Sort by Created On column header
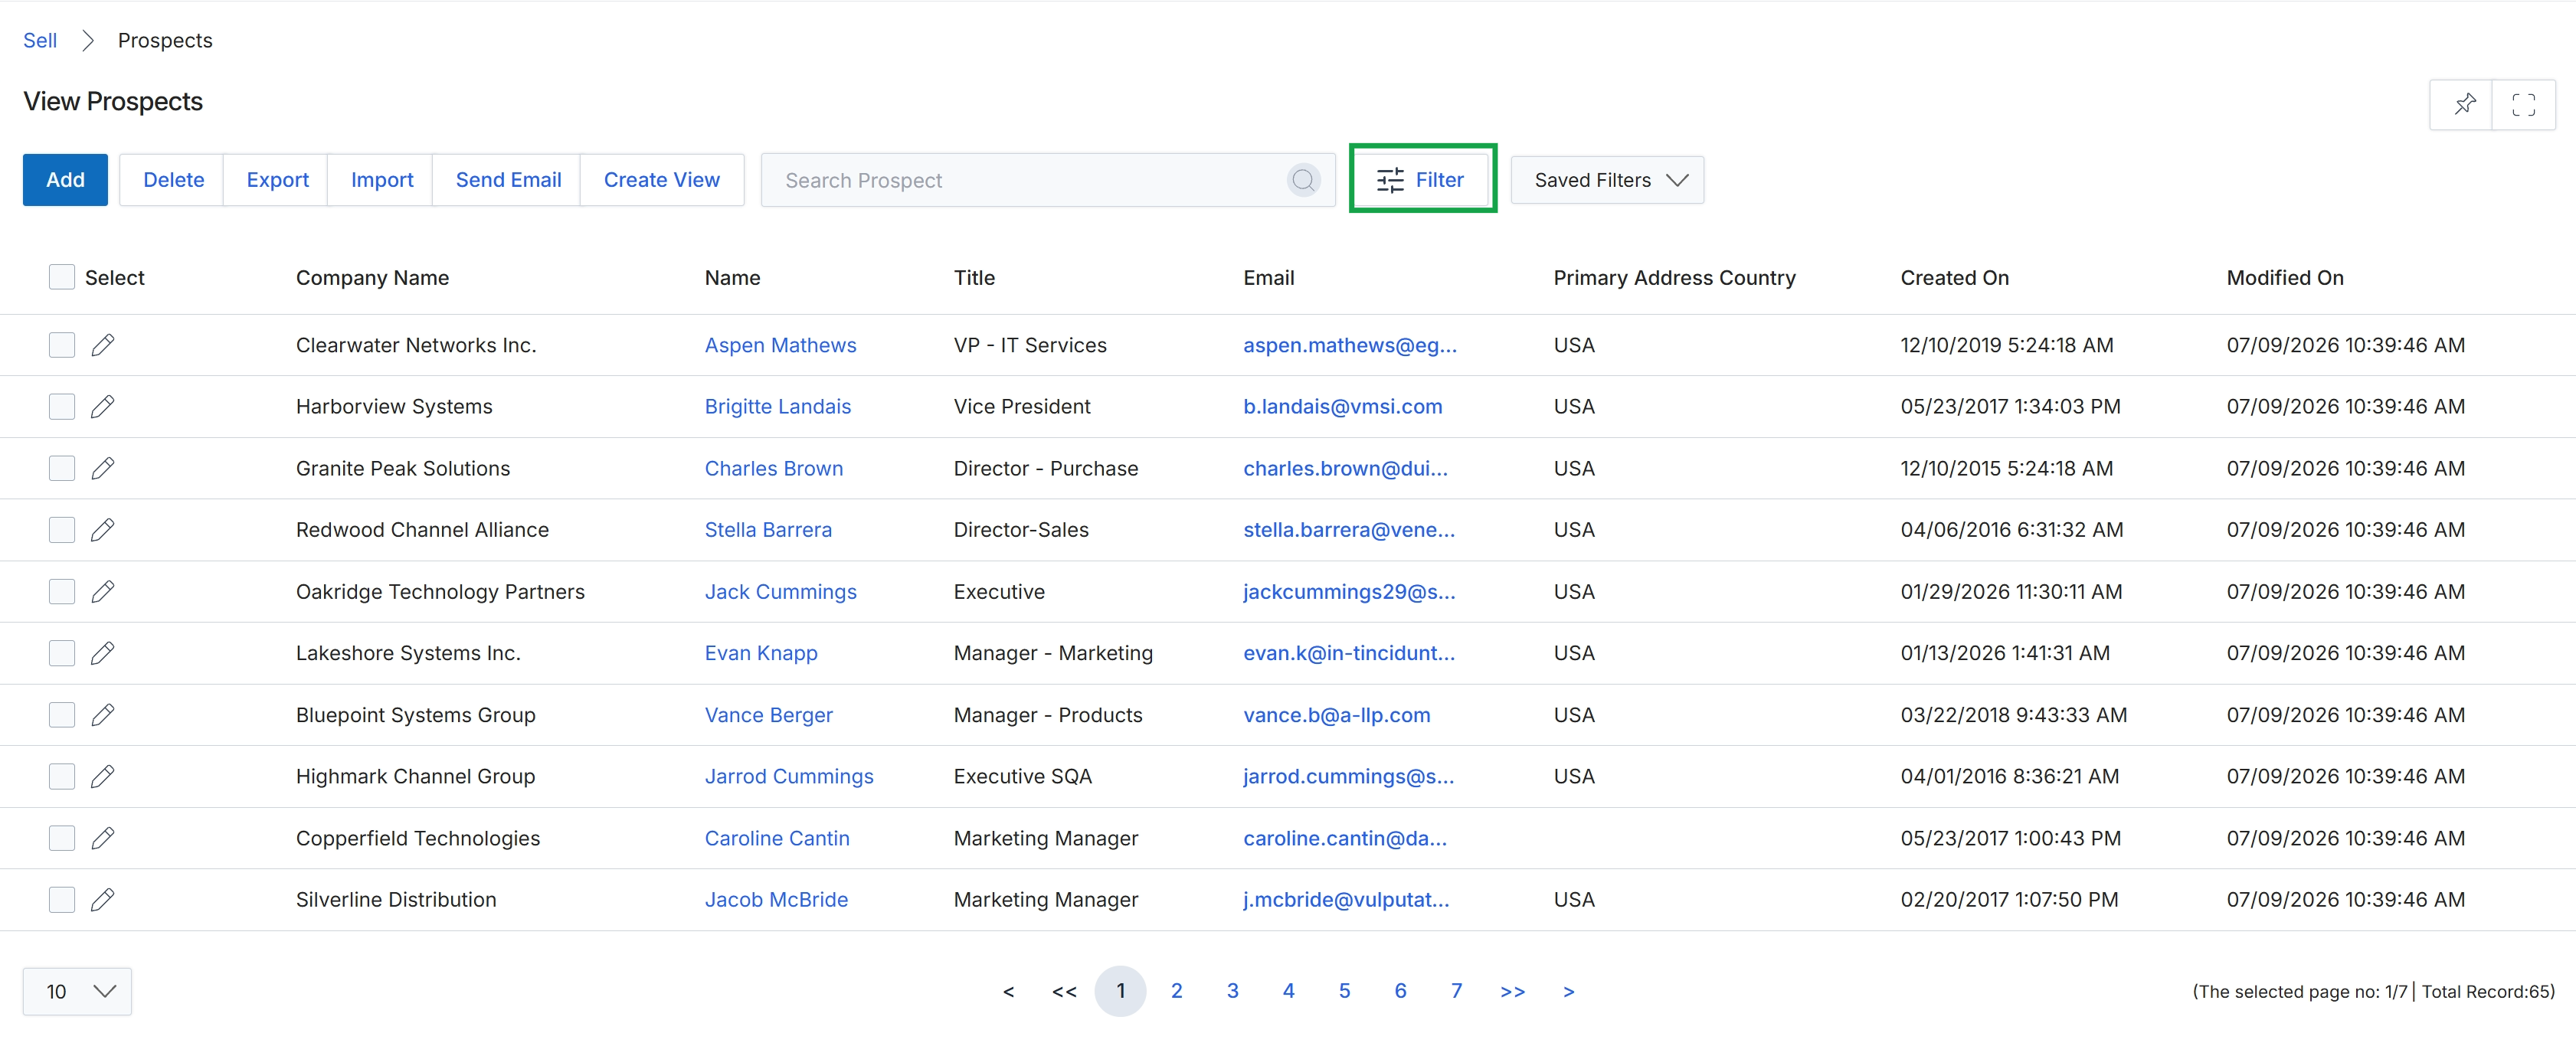The height and width of the screenshot is (1056, 2576). (1954, 278)
